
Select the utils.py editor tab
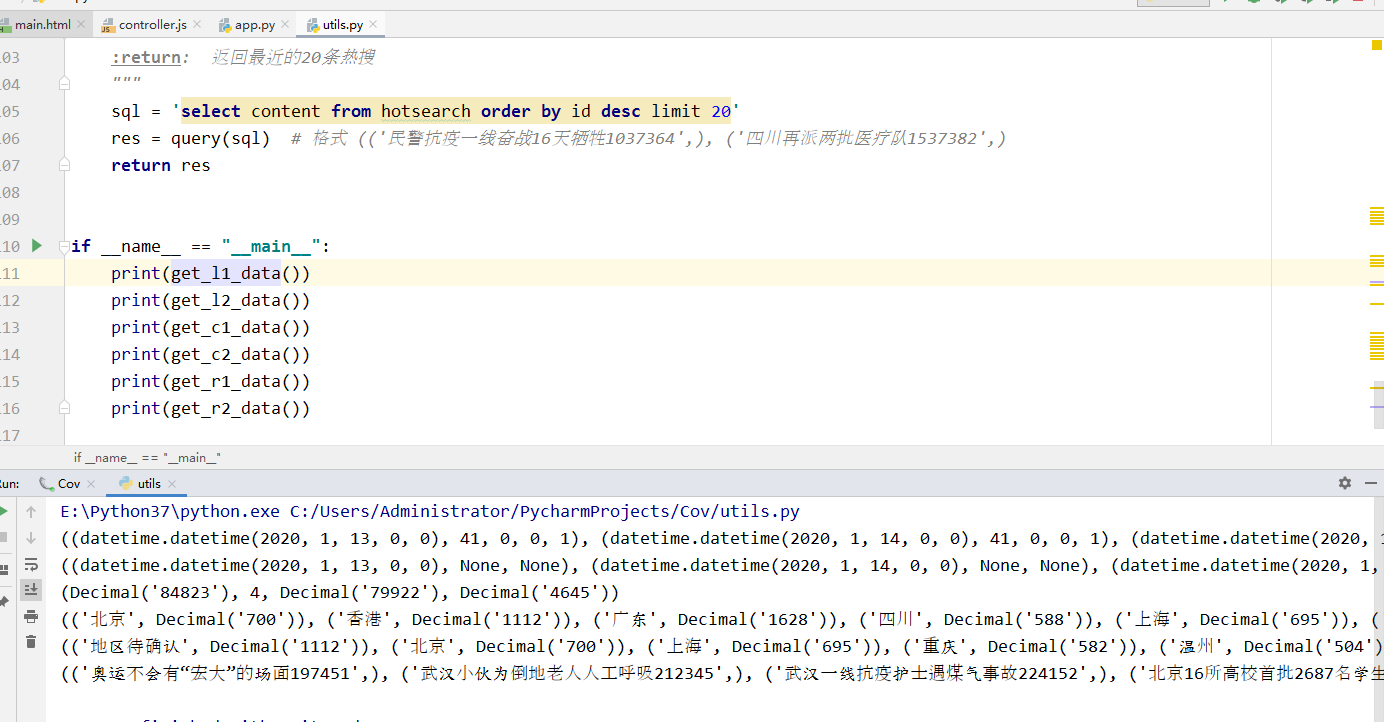pos(342,24)
